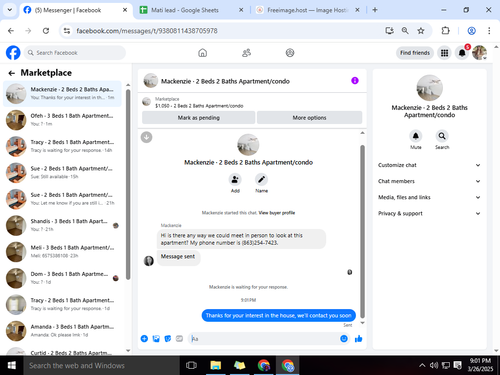This screenshot has width=500, height=375.
Task: Open the Chrome three-dot menu
Action: pyautogui.click(x=489, y=31)
